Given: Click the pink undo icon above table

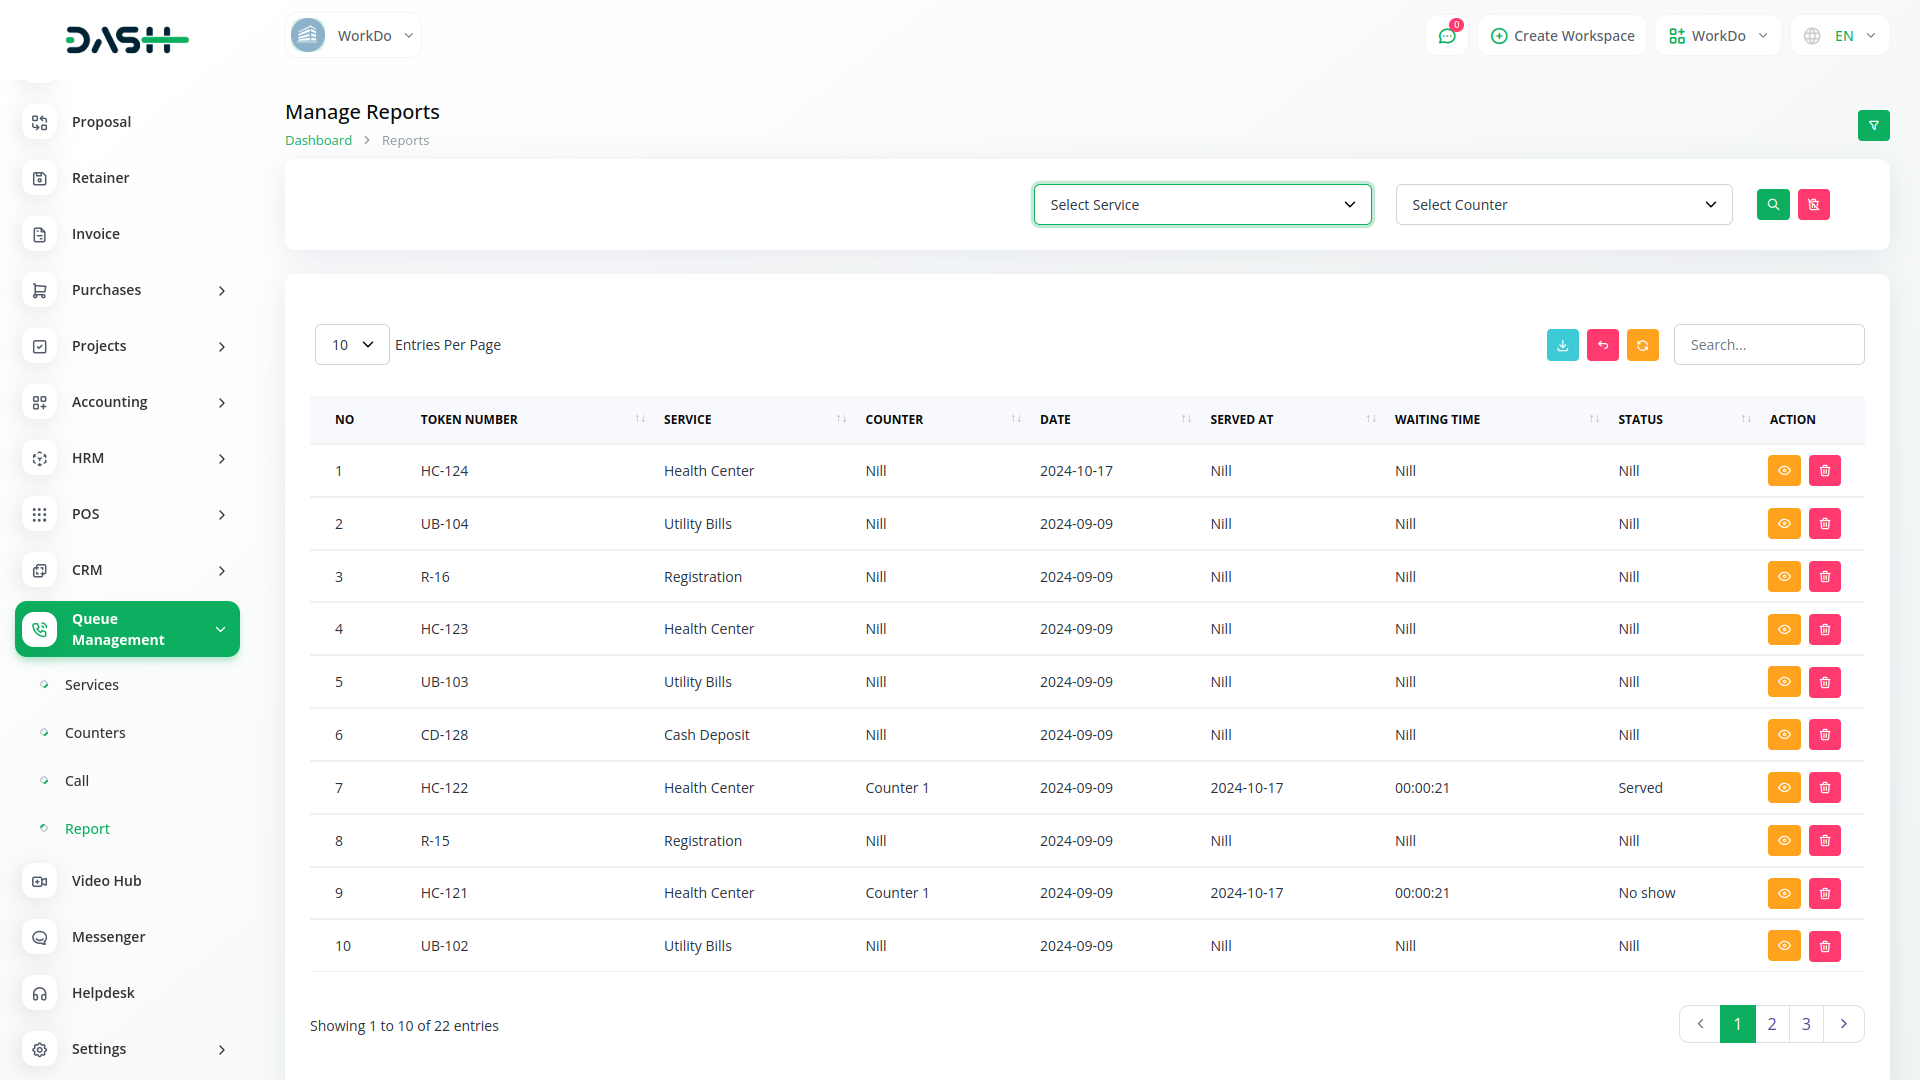Looking at the screenshot, I should pyautogui.click(x=1602, y=345).
